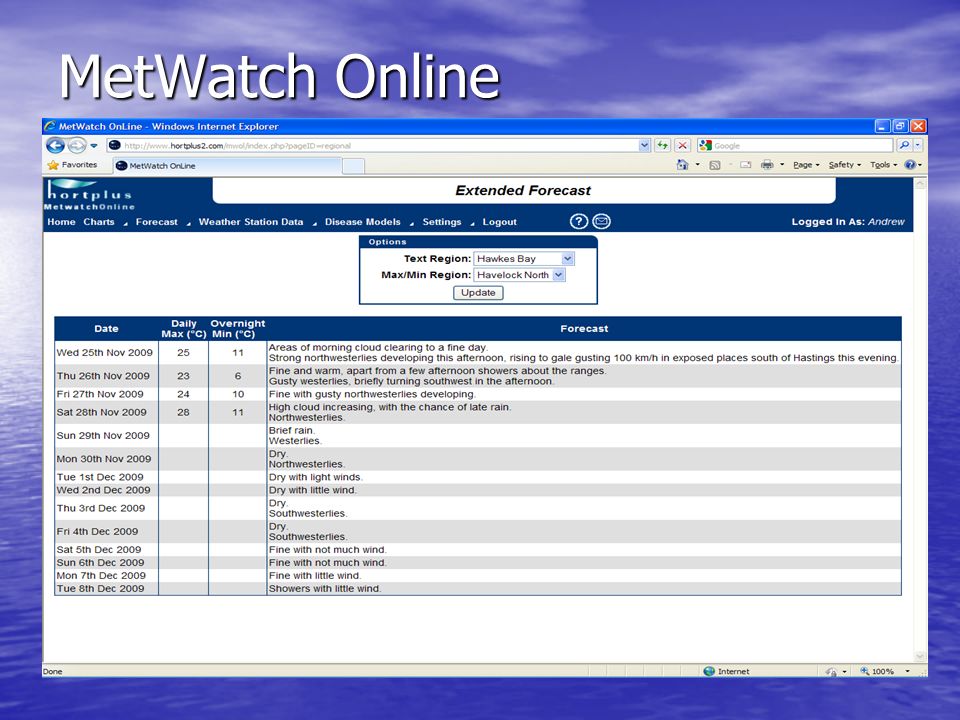The height and width of the screenshot is (720, 960).
Task: Click the Home page icon in command bar
Action: pyautogui.click(x=682, y=165)
